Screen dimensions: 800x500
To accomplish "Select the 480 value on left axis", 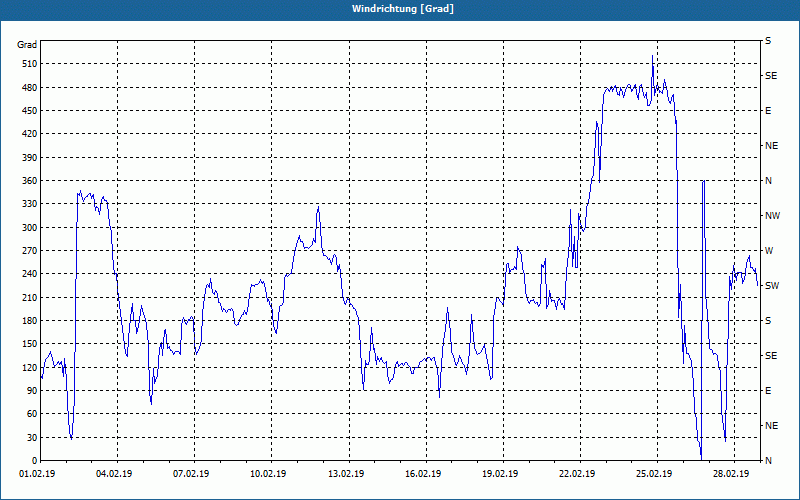I will tap(30, 88).
